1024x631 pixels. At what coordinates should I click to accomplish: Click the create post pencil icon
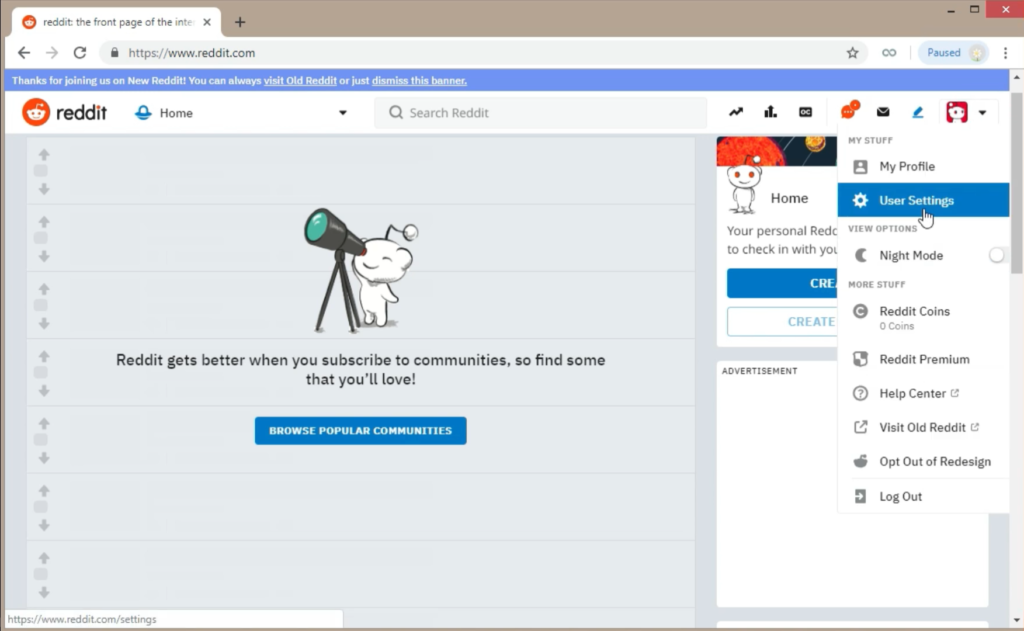pos(918,112)
